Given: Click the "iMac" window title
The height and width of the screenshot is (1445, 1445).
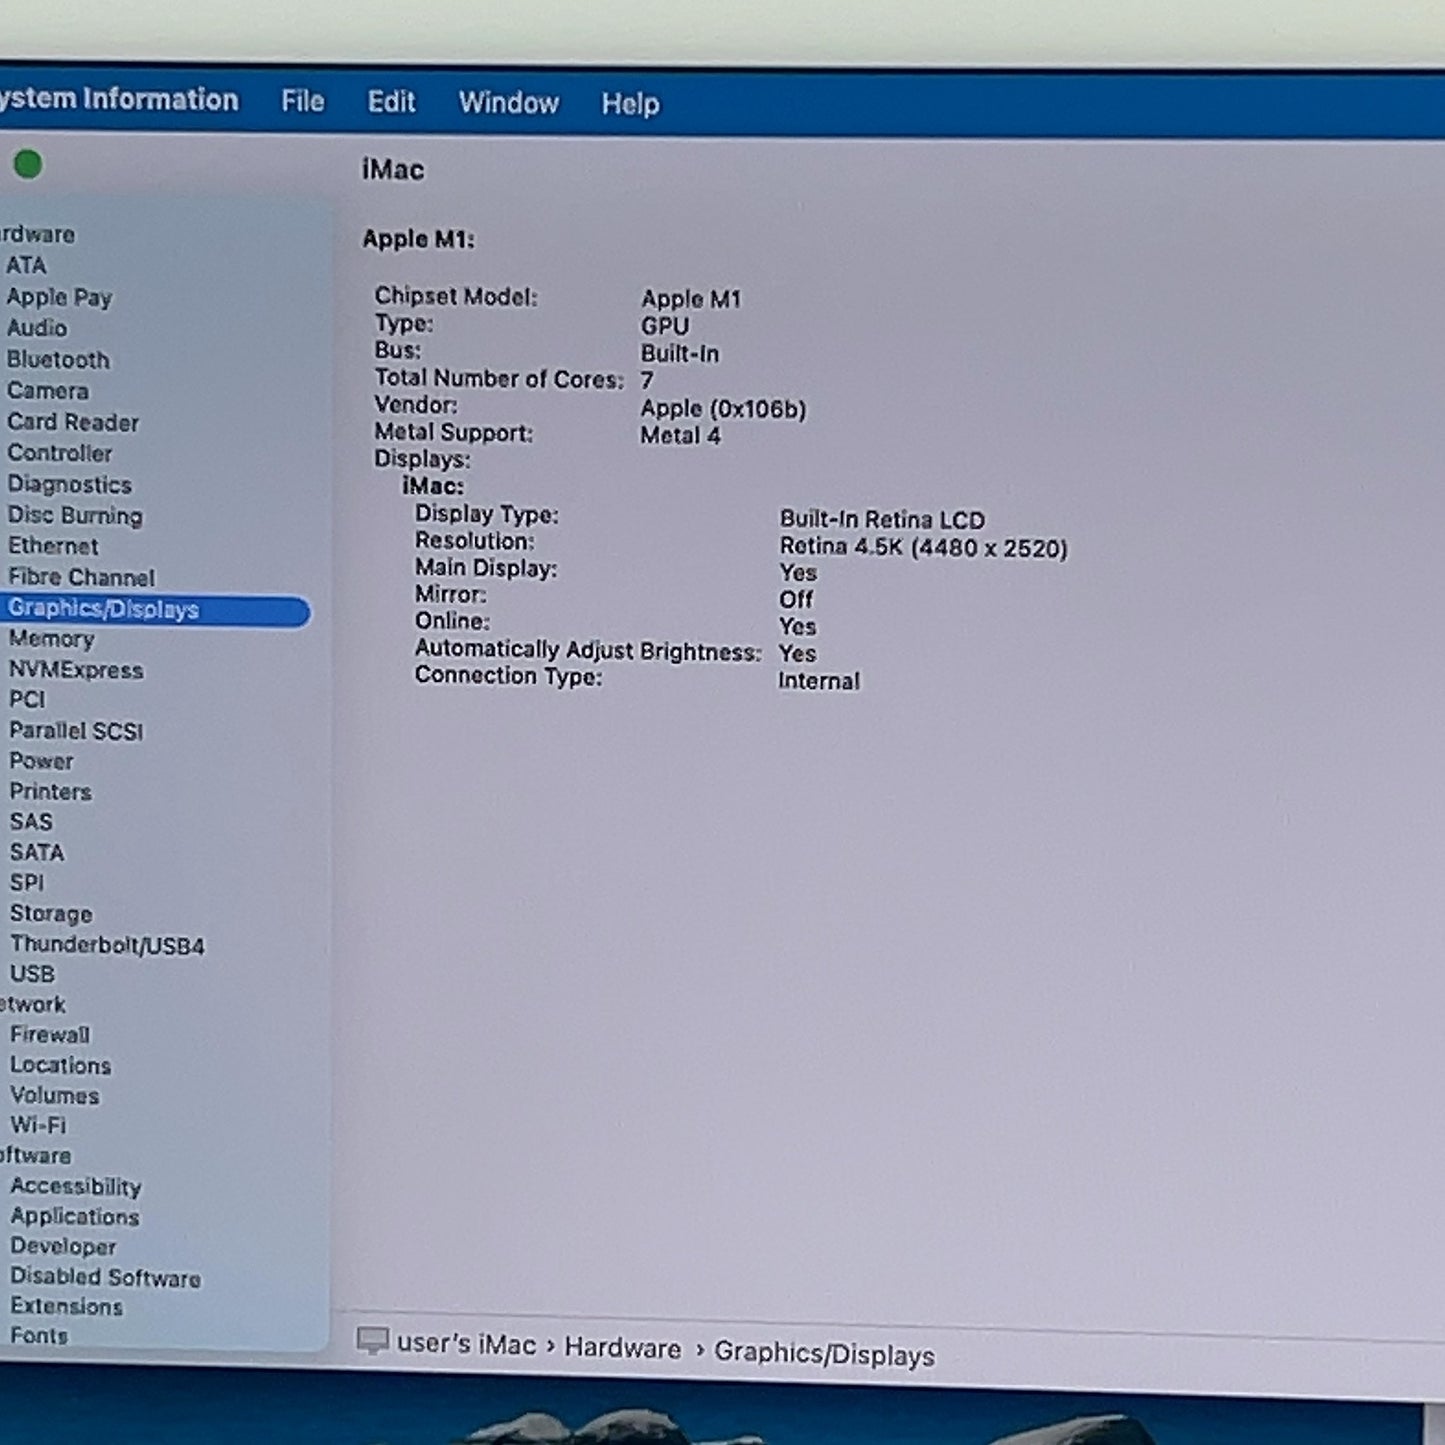Looking at the screenshot, I should pyautogui.click(x=393, y=170).
